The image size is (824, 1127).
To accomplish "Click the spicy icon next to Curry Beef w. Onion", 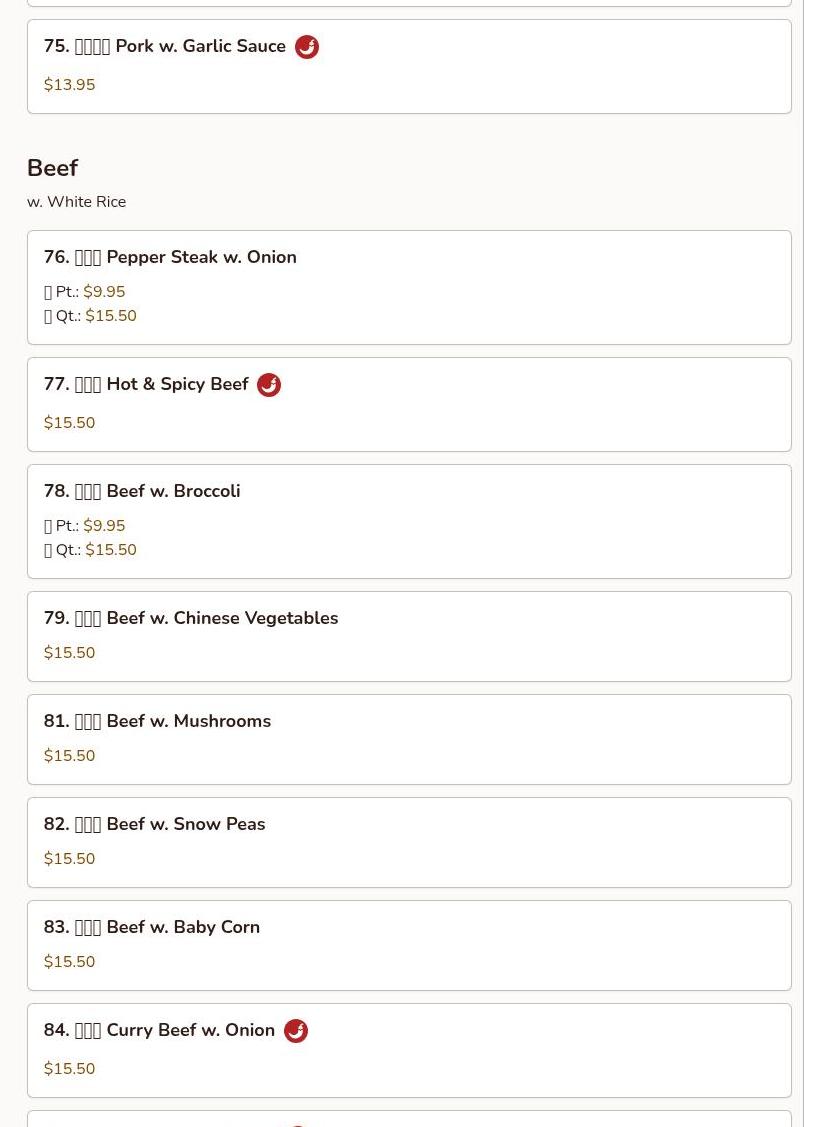I will (x=296, y=1031).
